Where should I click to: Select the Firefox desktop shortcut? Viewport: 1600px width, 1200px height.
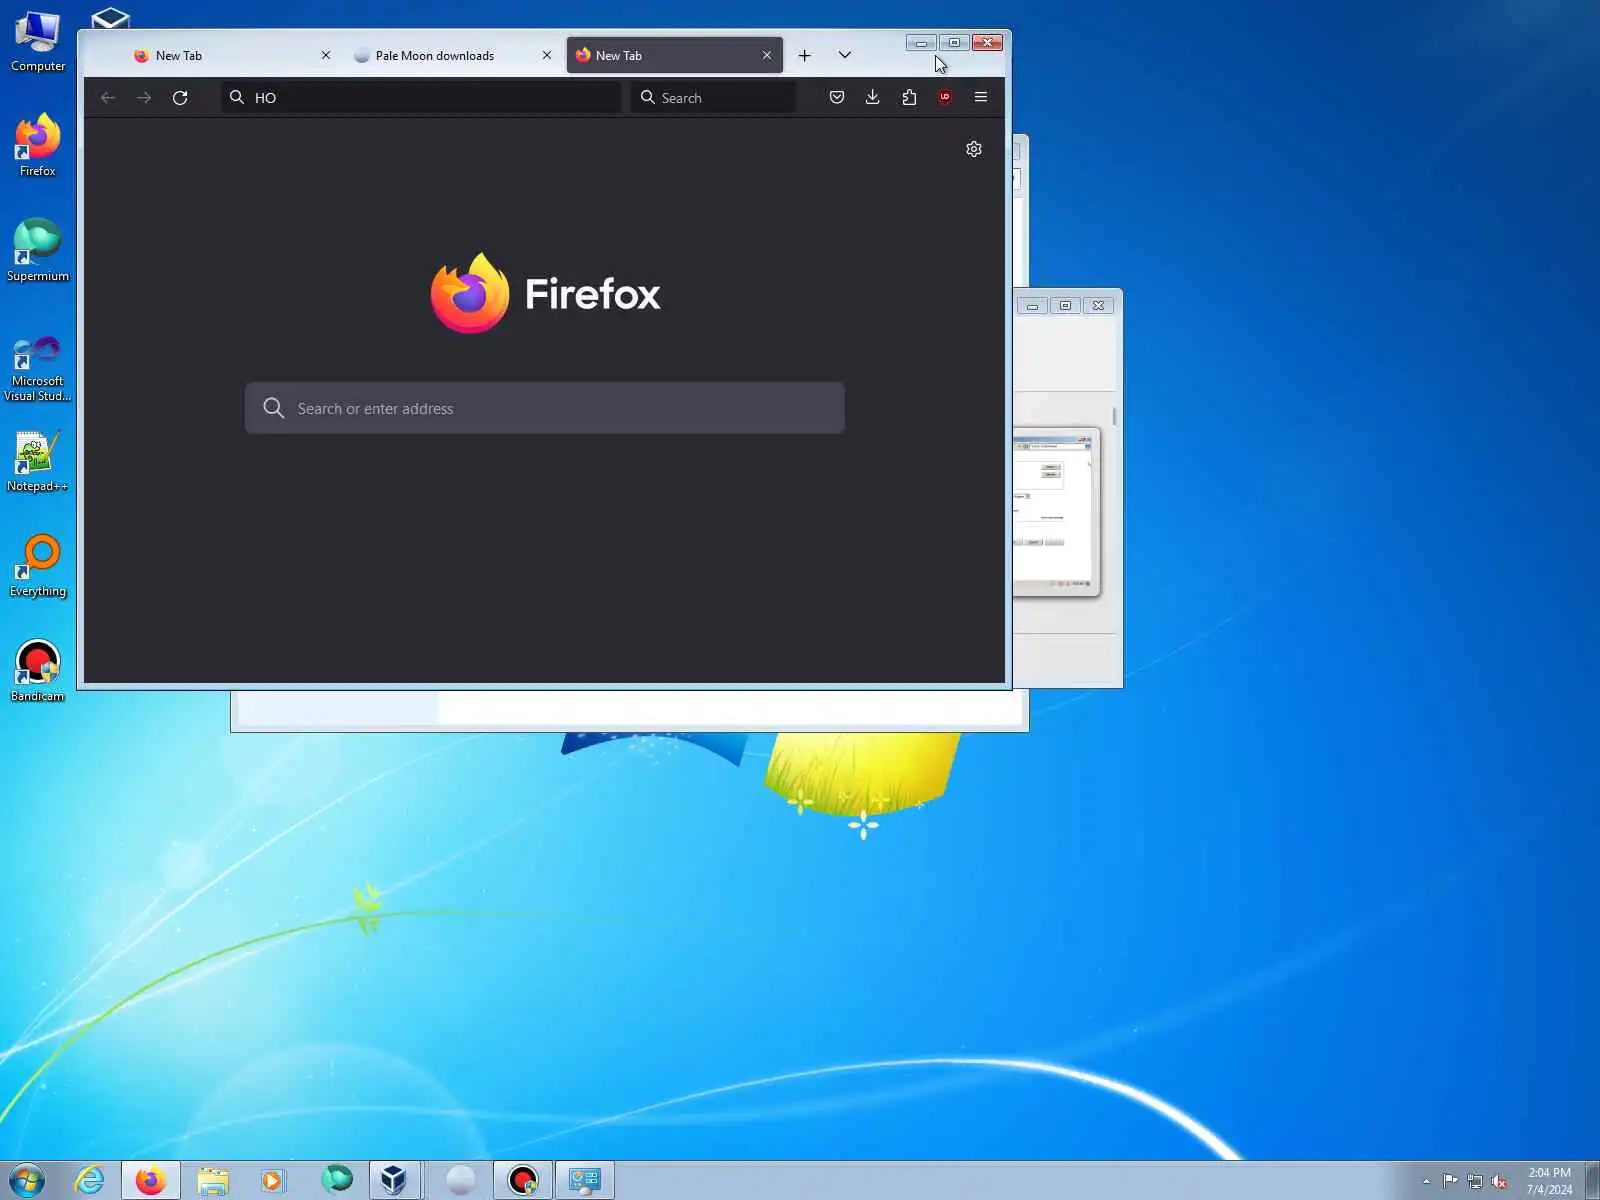coord(38,146)
